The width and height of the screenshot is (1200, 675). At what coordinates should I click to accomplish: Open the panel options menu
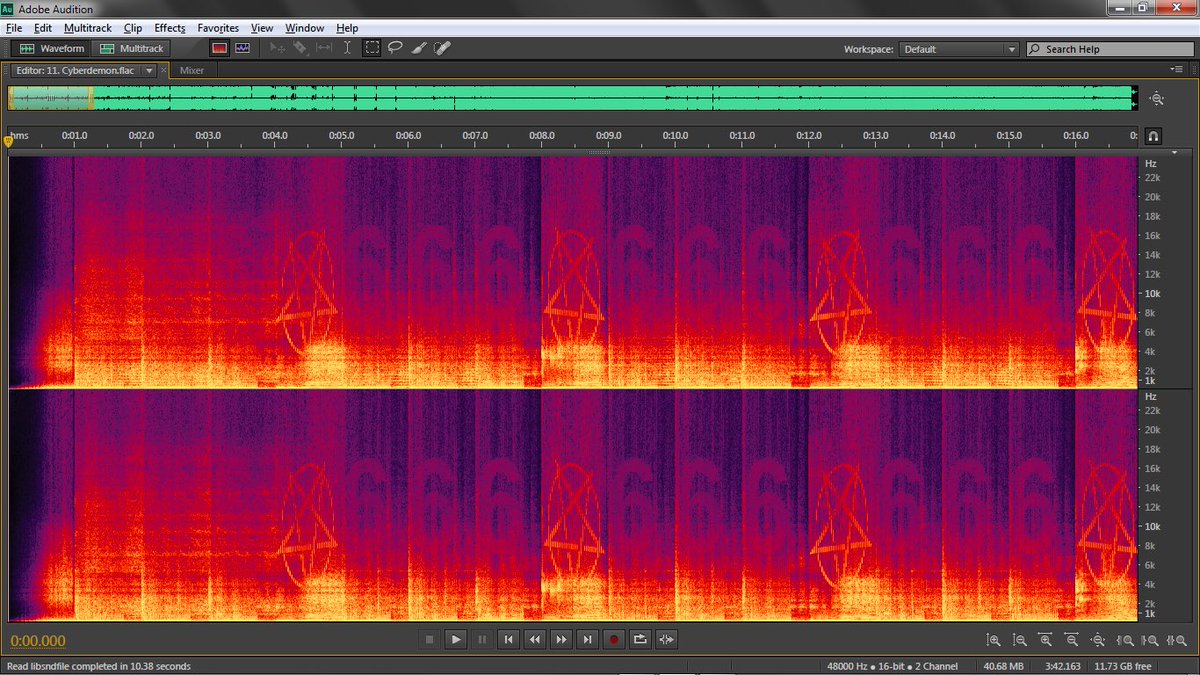coord(1177,69)
